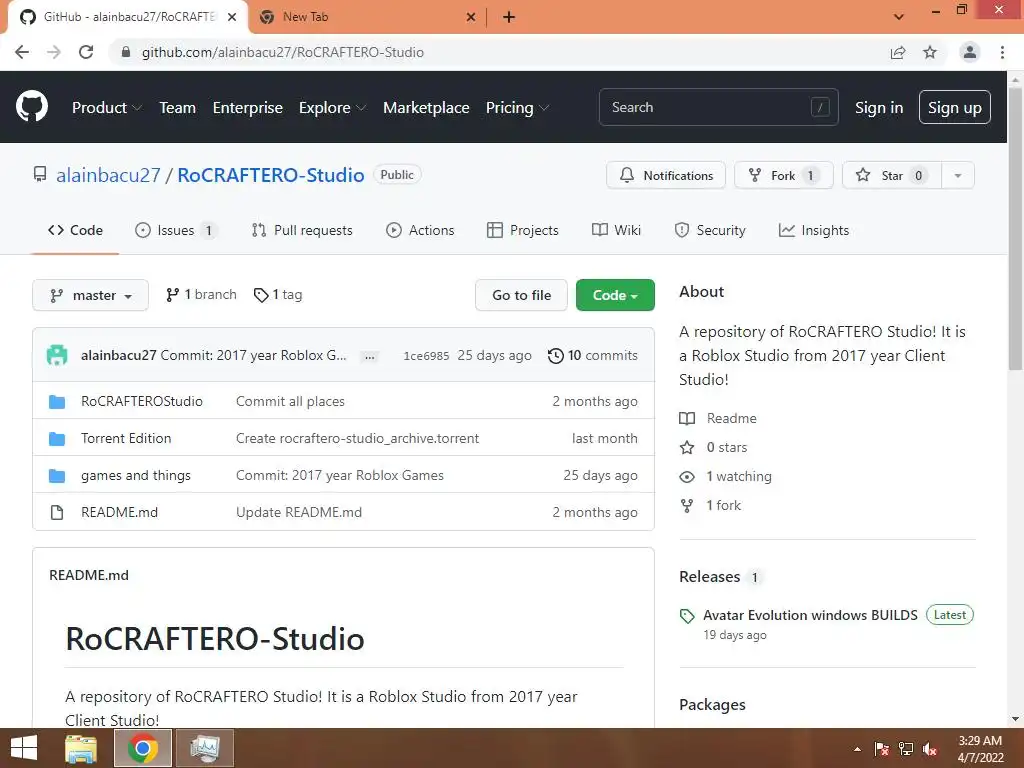Click the tab search chevron in title bar

(899, 17)
